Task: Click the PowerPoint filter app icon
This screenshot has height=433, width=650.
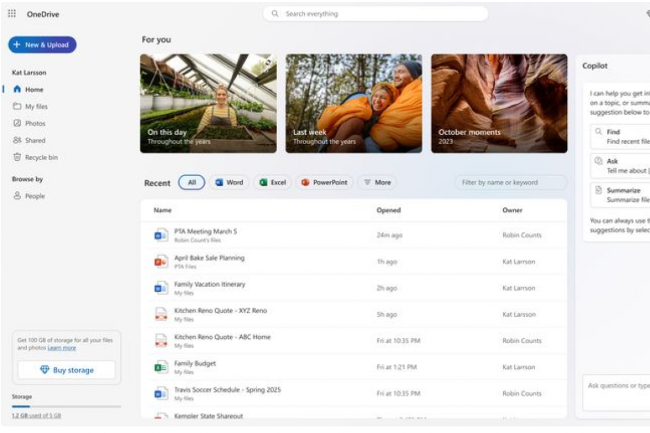Action: tap(305, 182)
